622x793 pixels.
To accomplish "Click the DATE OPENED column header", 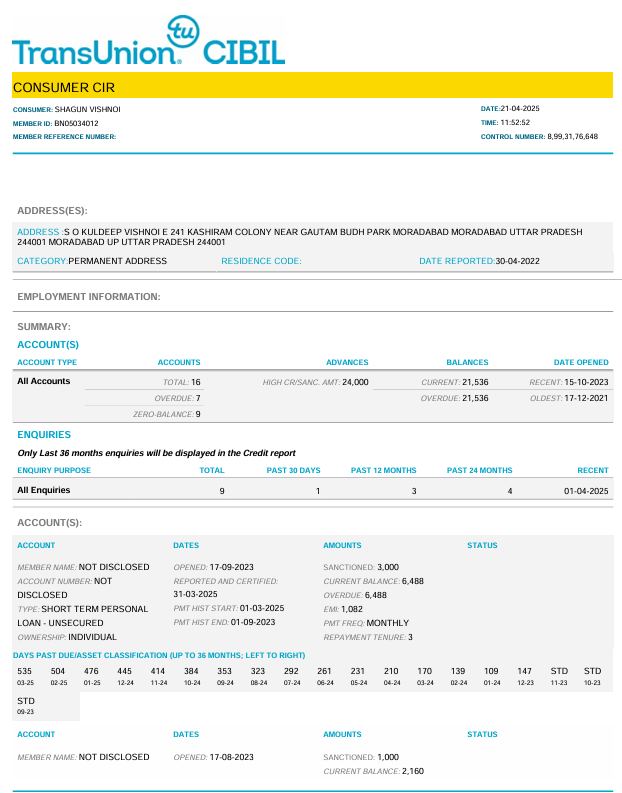I will tap(581, 362).
